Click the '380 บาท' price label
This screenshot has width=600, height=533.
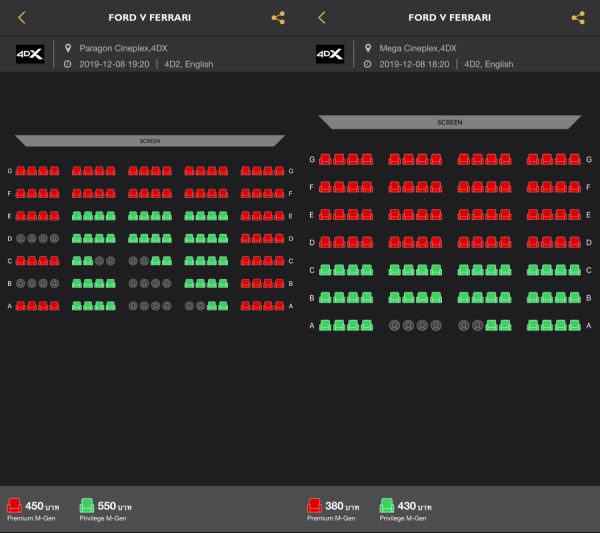[x=342, y=506]
